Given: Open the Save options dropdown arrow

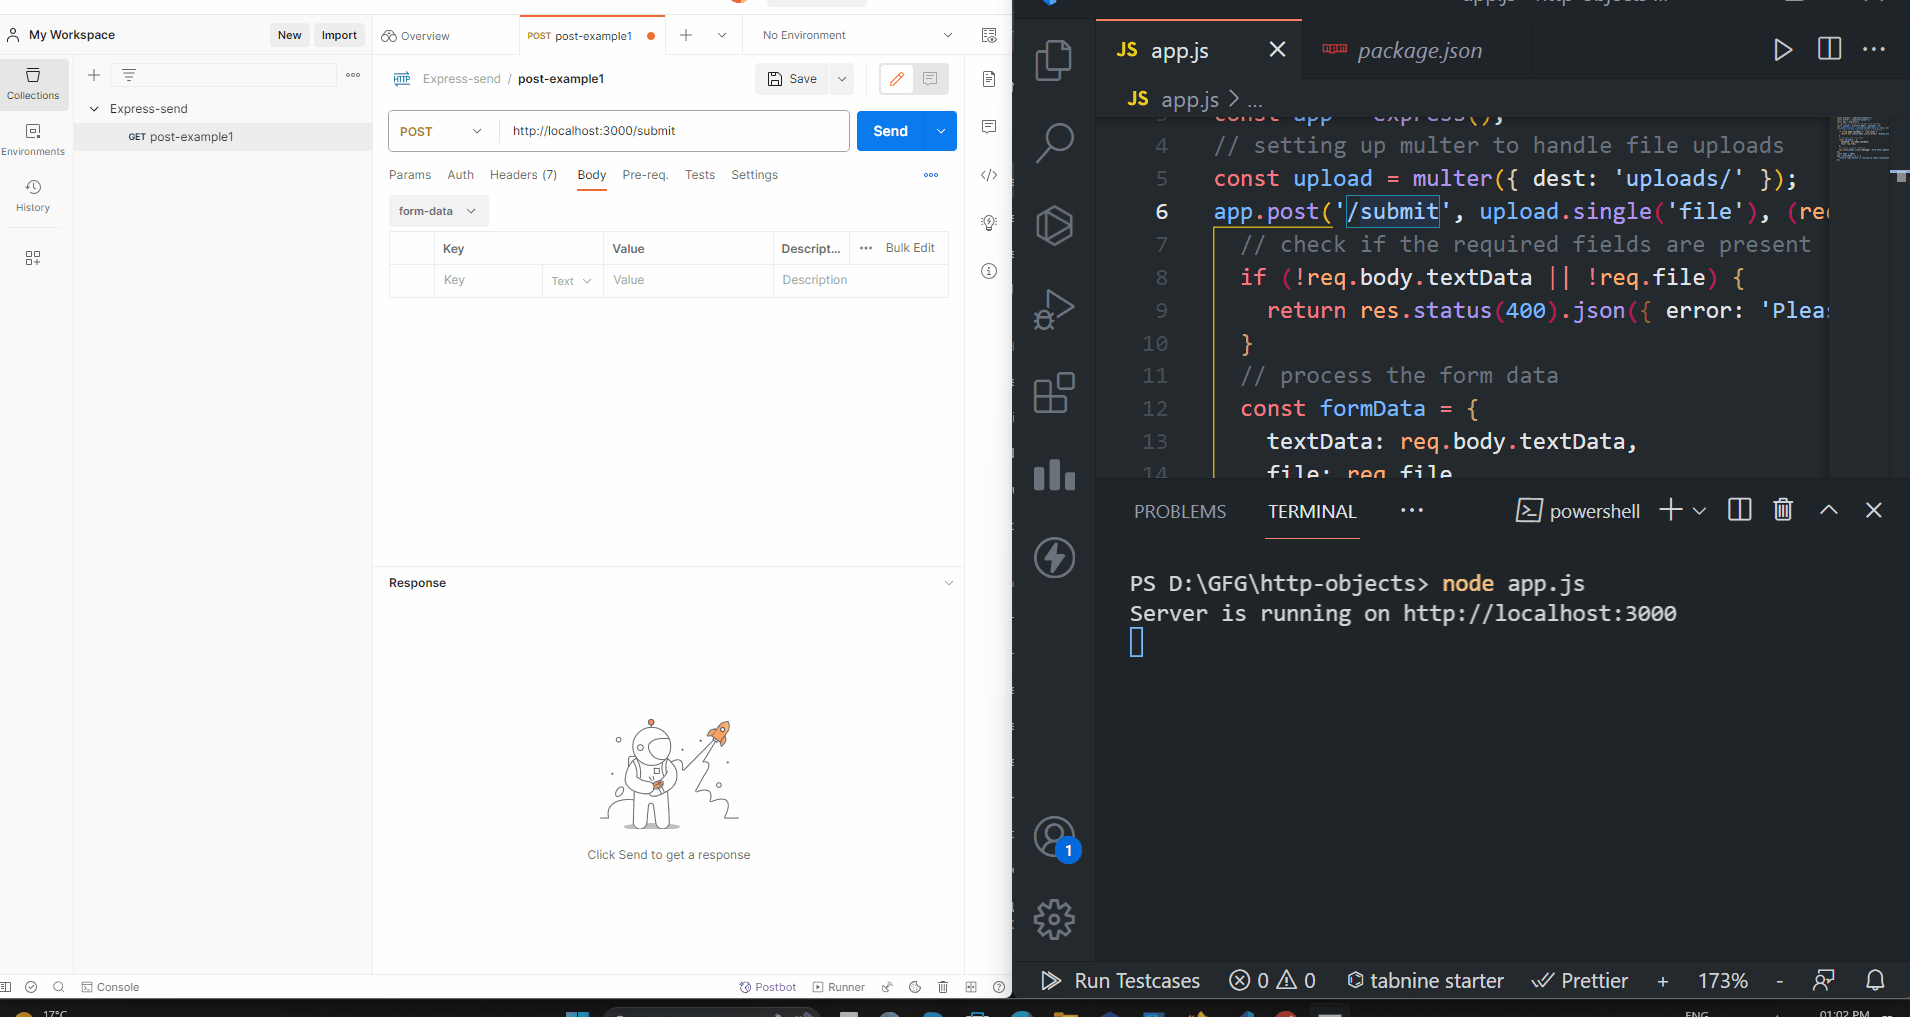Looking at the screenshot, I should tap(842, 79).
